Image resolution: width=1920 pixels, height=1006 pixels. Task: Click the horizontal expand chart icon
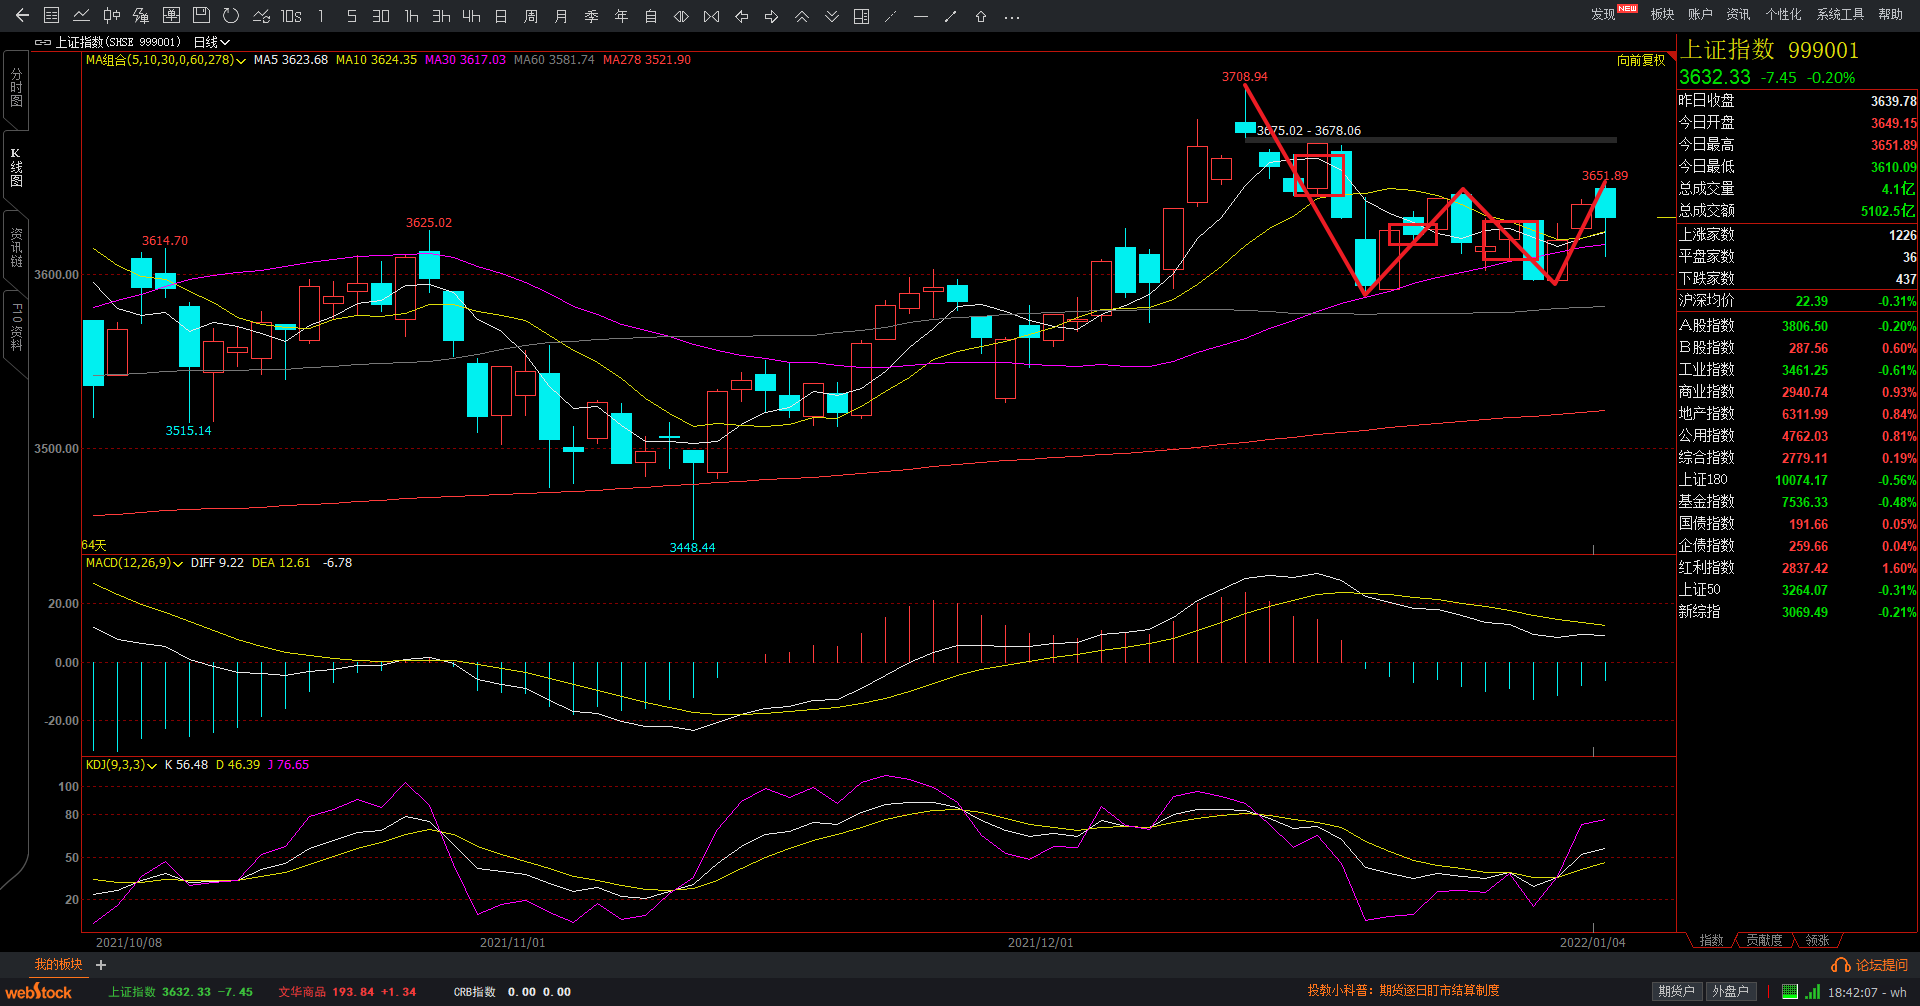pos(681,16)
